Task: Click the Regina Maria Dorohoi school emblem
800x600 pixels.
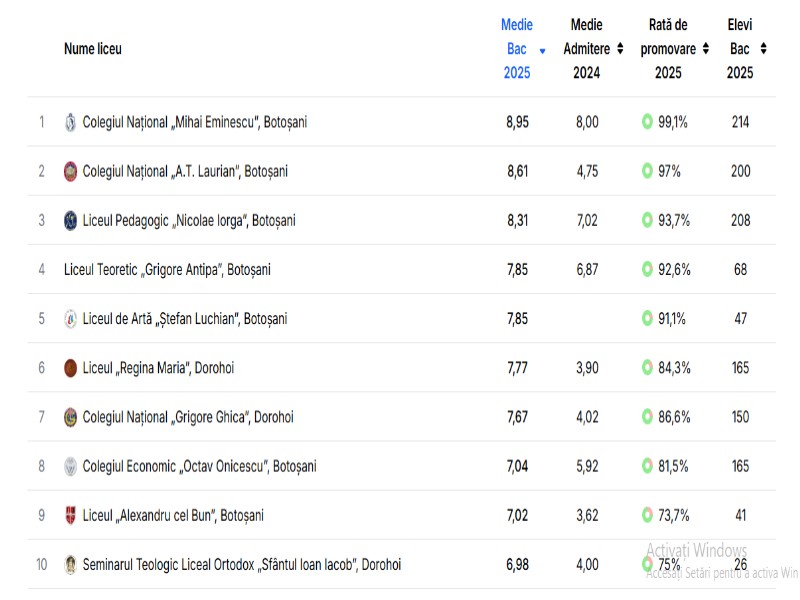Action: pyautogui.click(x=70, y=368)
